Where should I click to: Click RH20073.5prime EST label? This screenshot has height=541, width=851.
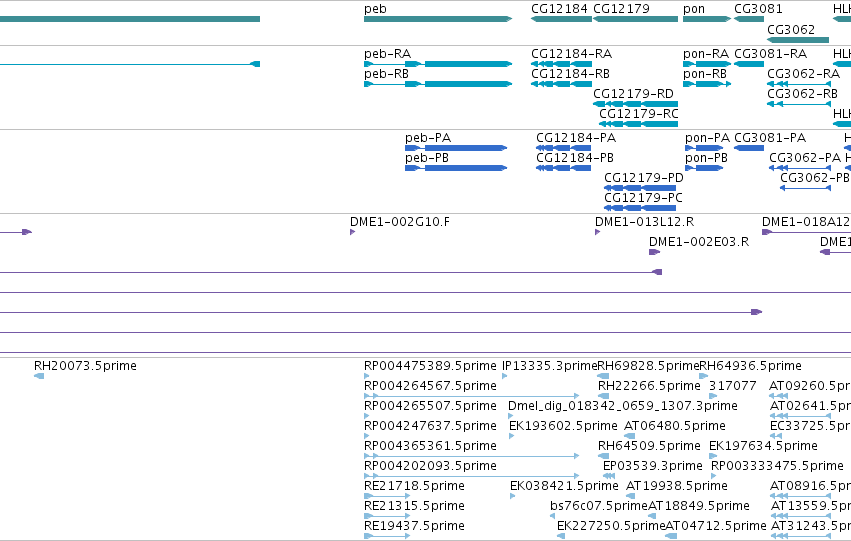(x=85, y=366)
